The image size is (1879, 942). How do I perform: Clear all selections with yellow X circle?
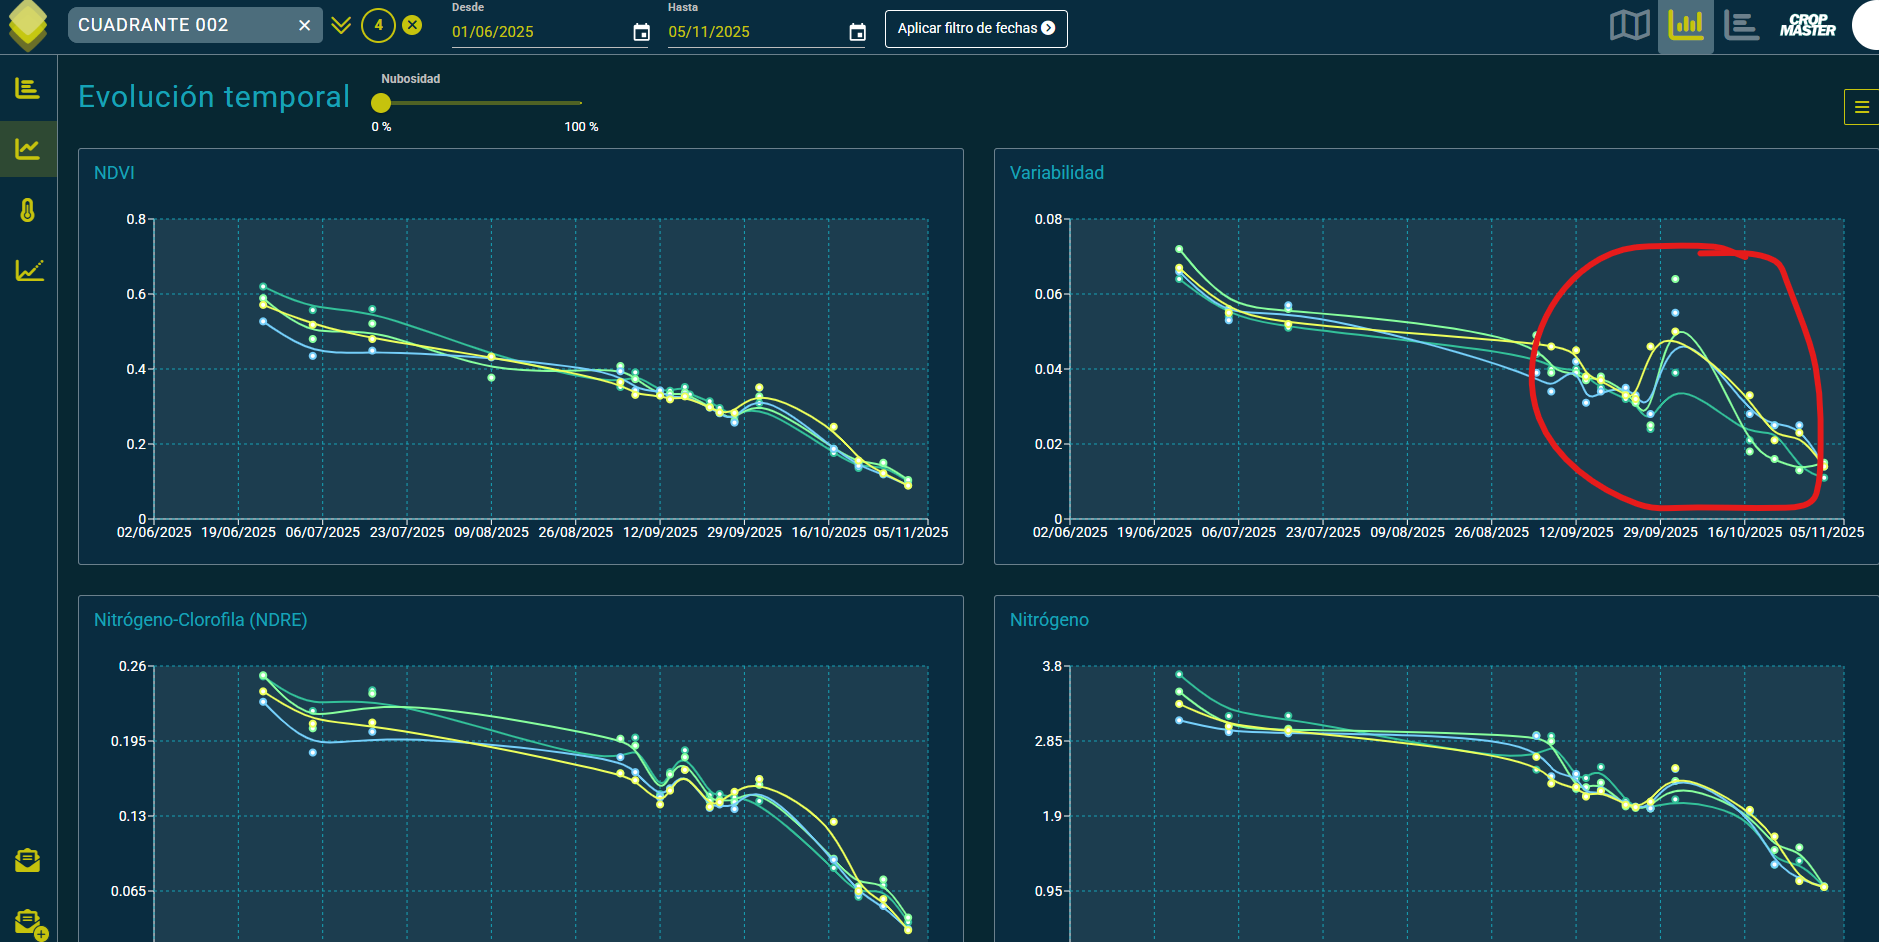pos(412,25)
